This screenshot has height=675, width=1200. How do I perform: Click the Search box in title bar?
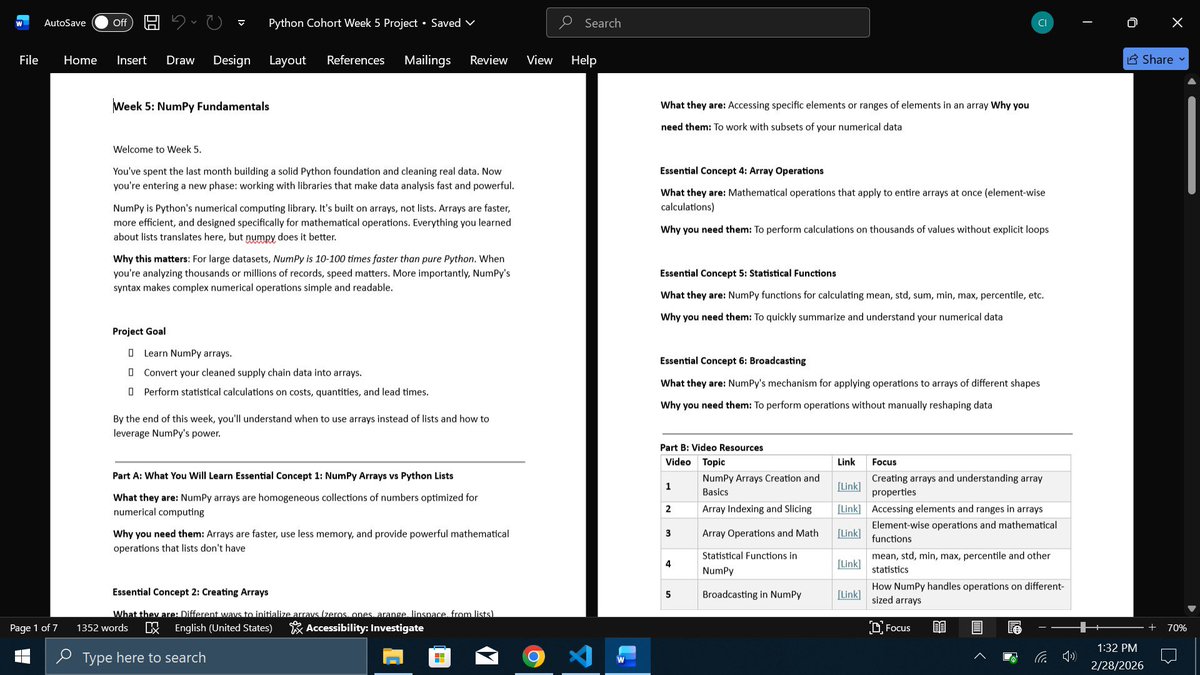tap(708, 22)
